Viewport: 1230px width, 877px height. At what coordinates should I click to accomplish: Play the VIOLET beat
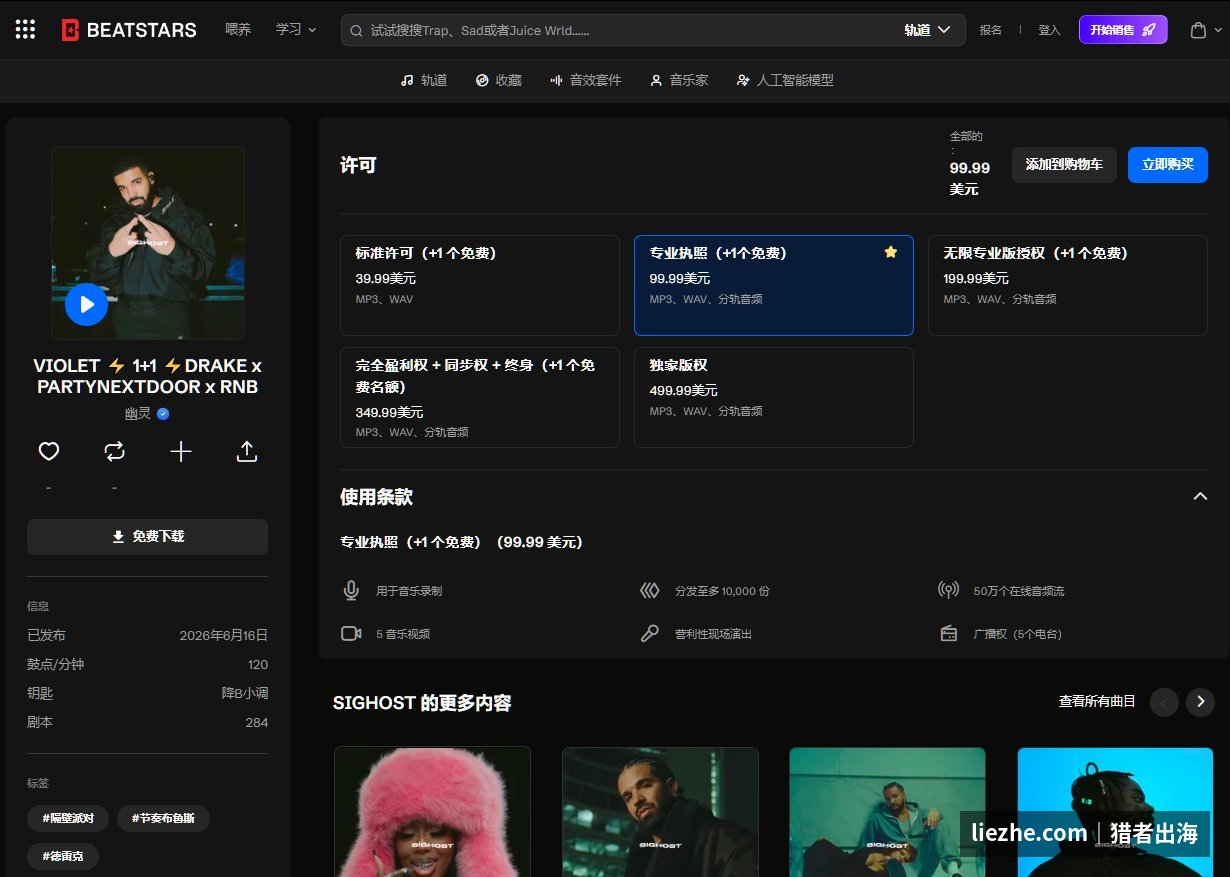tap(86, 304)
